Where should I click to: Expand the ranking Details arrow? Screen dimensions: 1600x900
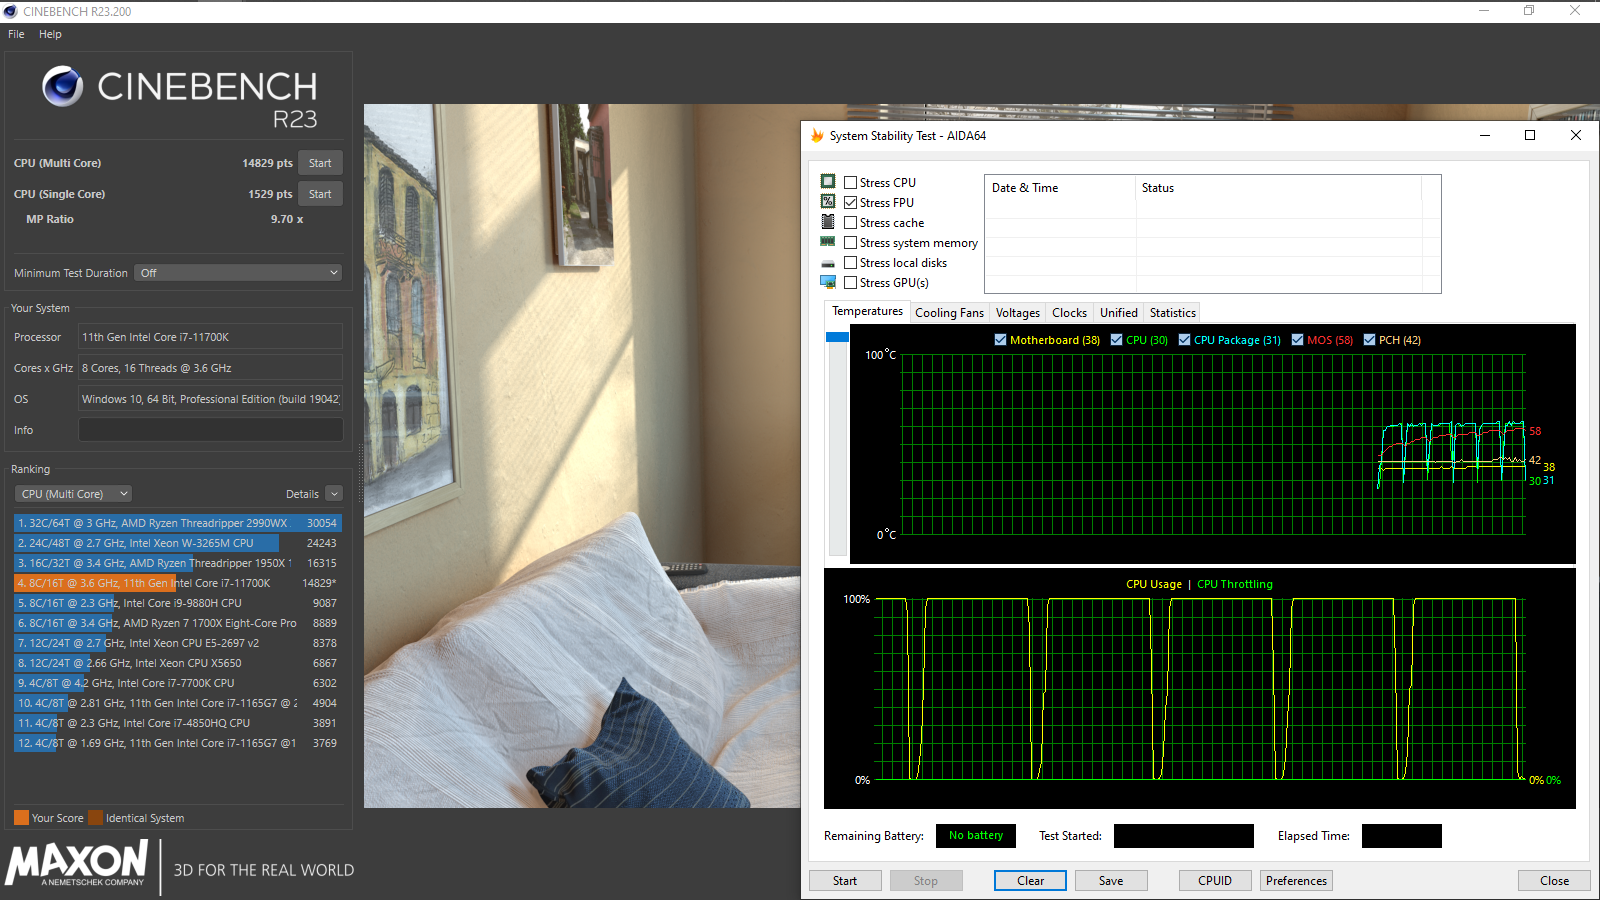coord(334,494)
